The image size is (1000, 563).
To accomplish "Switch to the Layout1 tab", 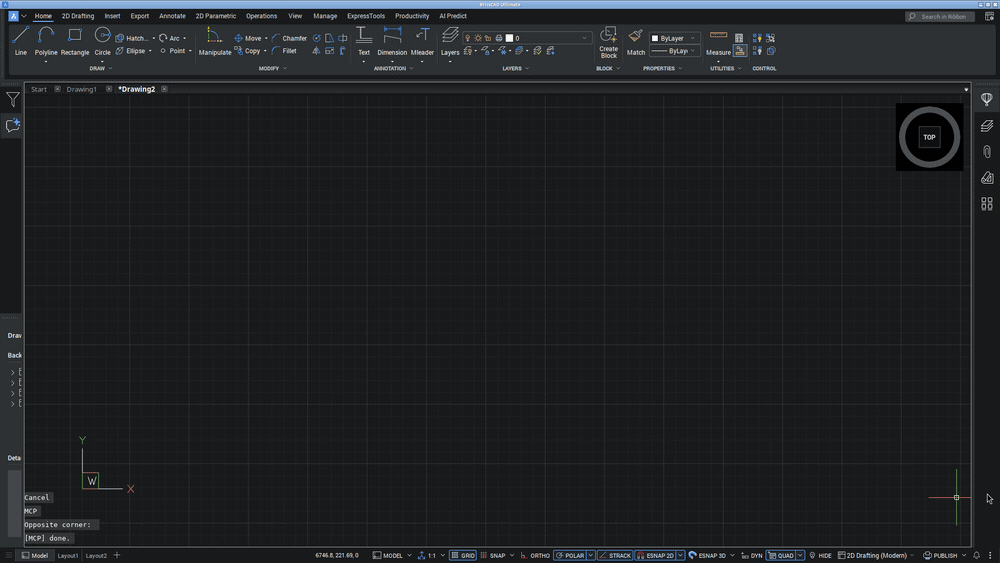I will pos(68,555).
